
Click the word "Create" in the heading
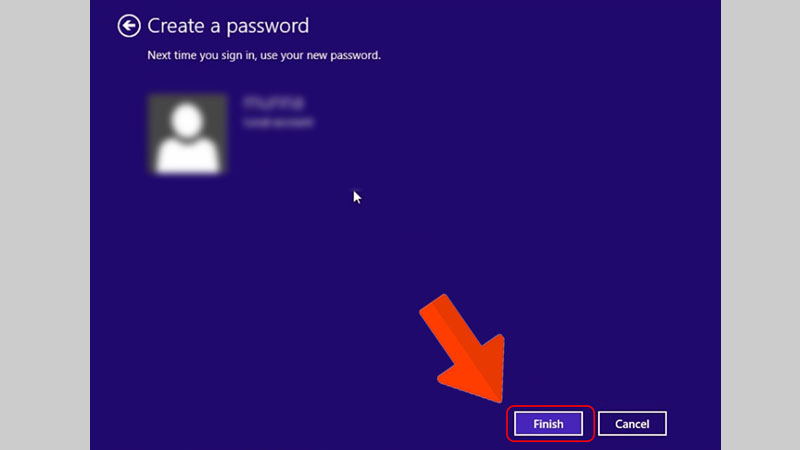pos(177,26)
